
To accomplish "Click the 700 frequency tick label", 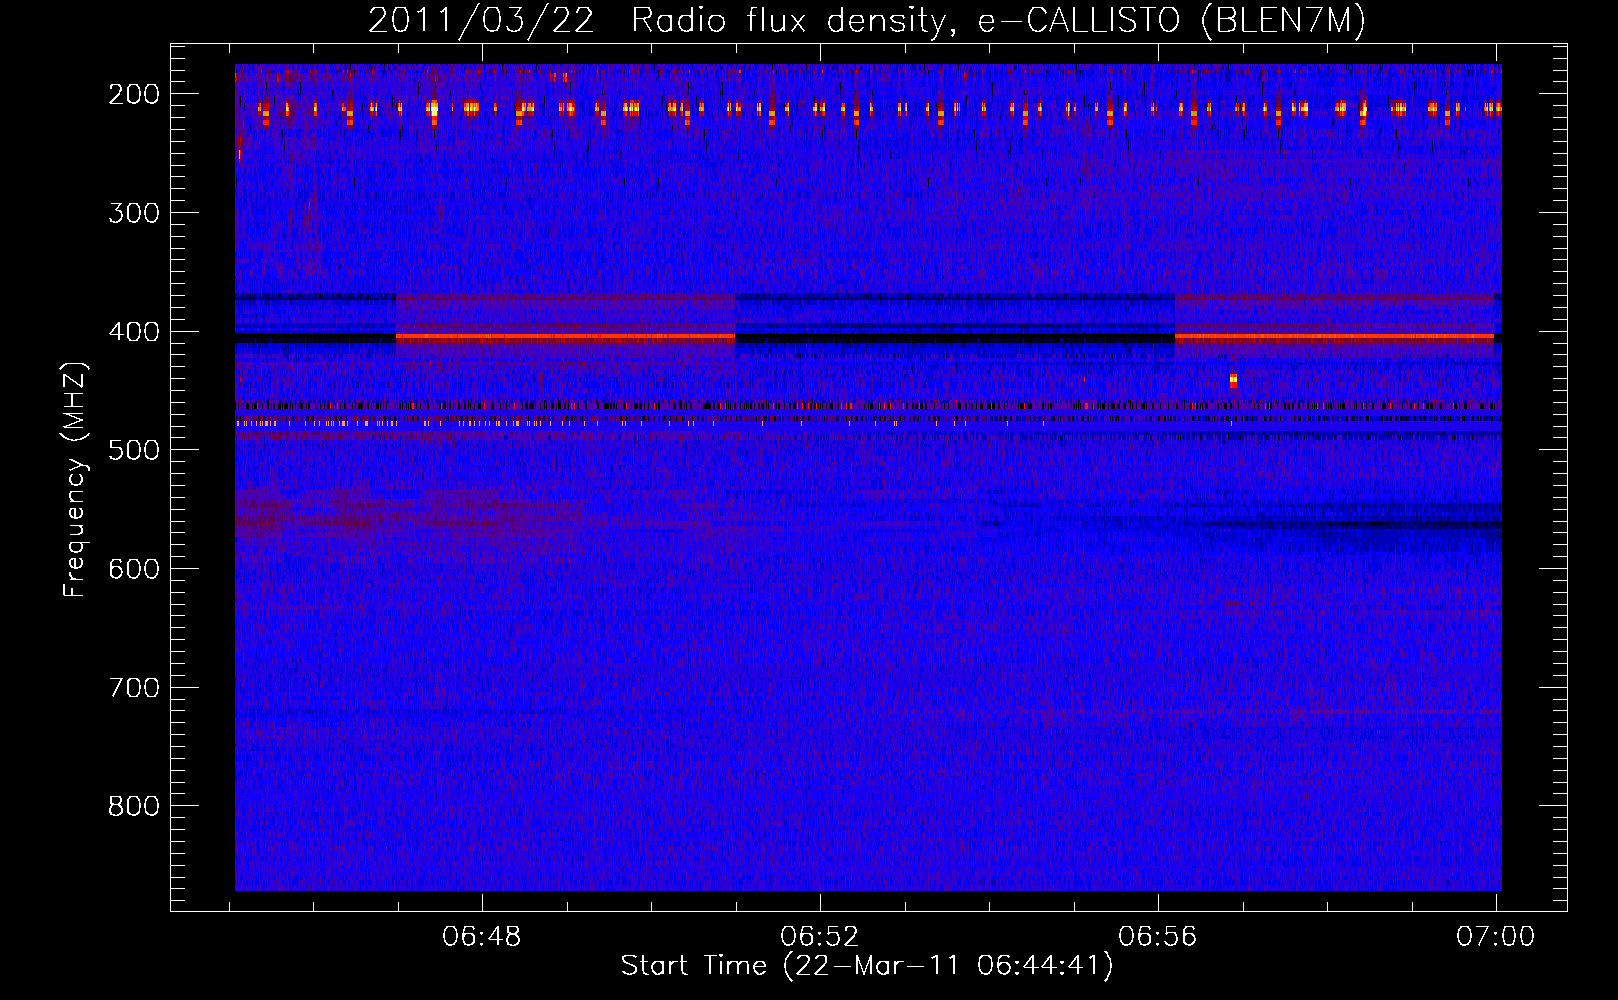I will click(x=134, y=688).
